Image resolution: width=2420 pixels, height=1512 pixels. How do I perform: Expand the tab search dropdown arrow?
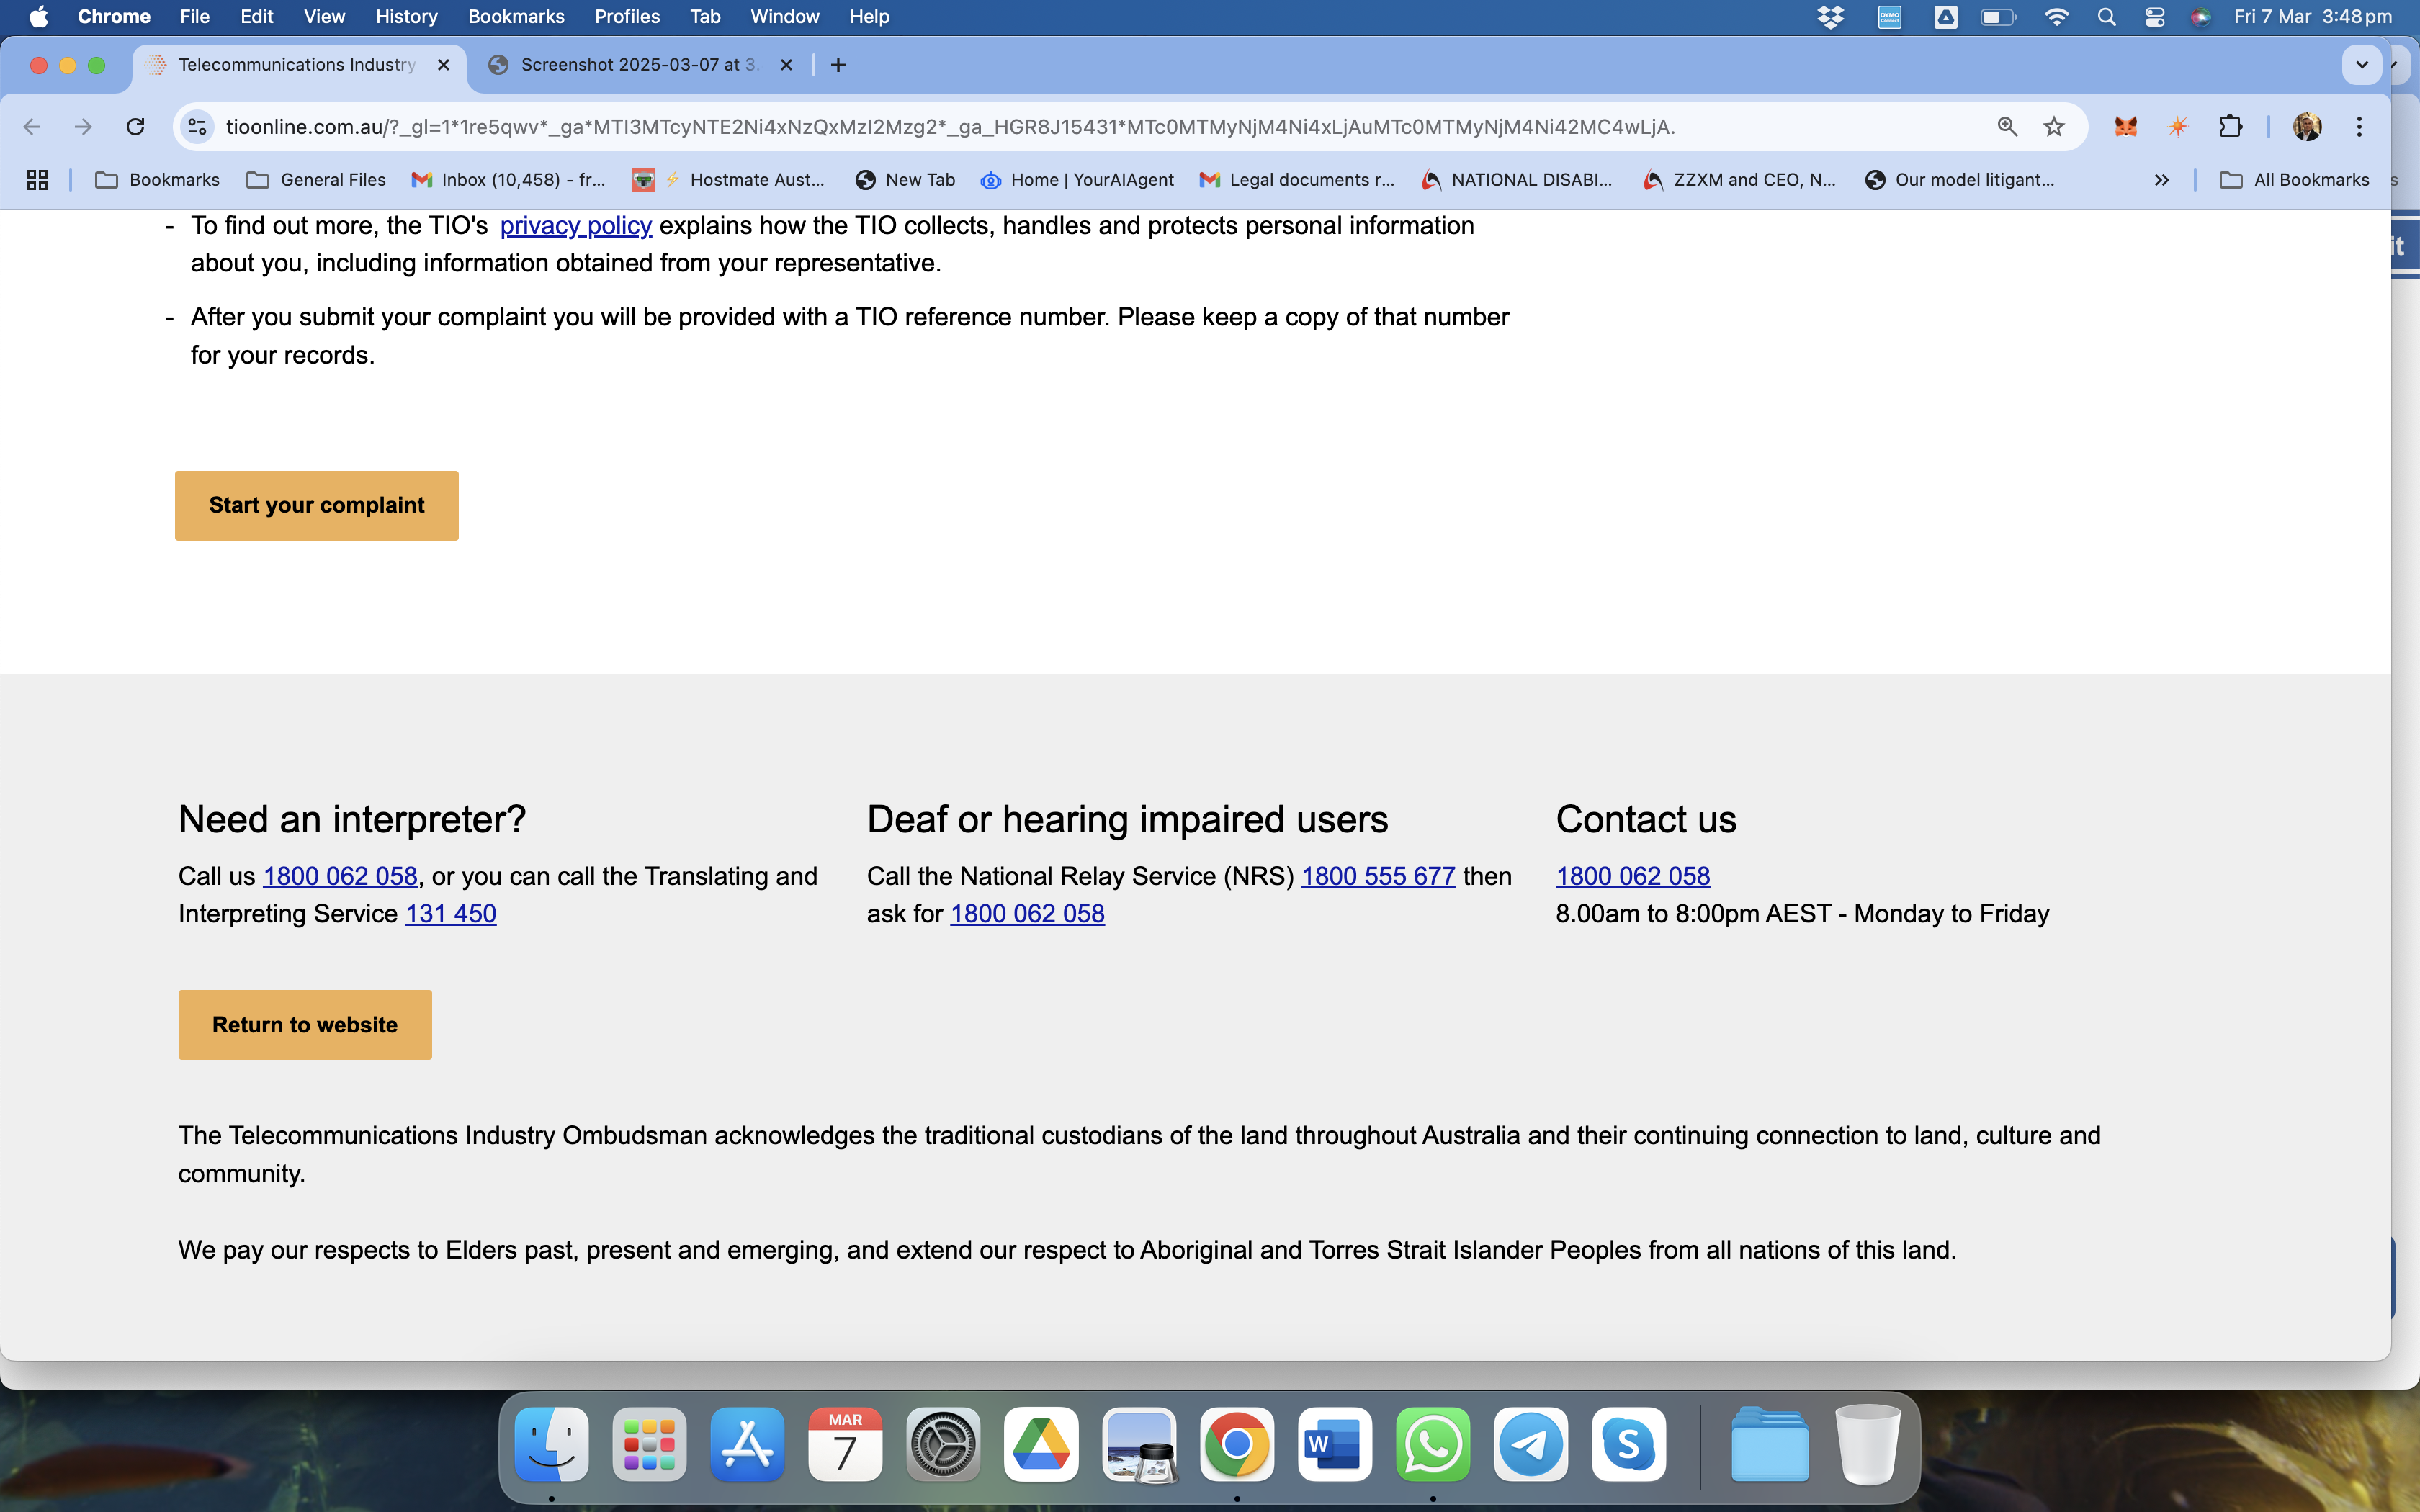[2361, 65]
